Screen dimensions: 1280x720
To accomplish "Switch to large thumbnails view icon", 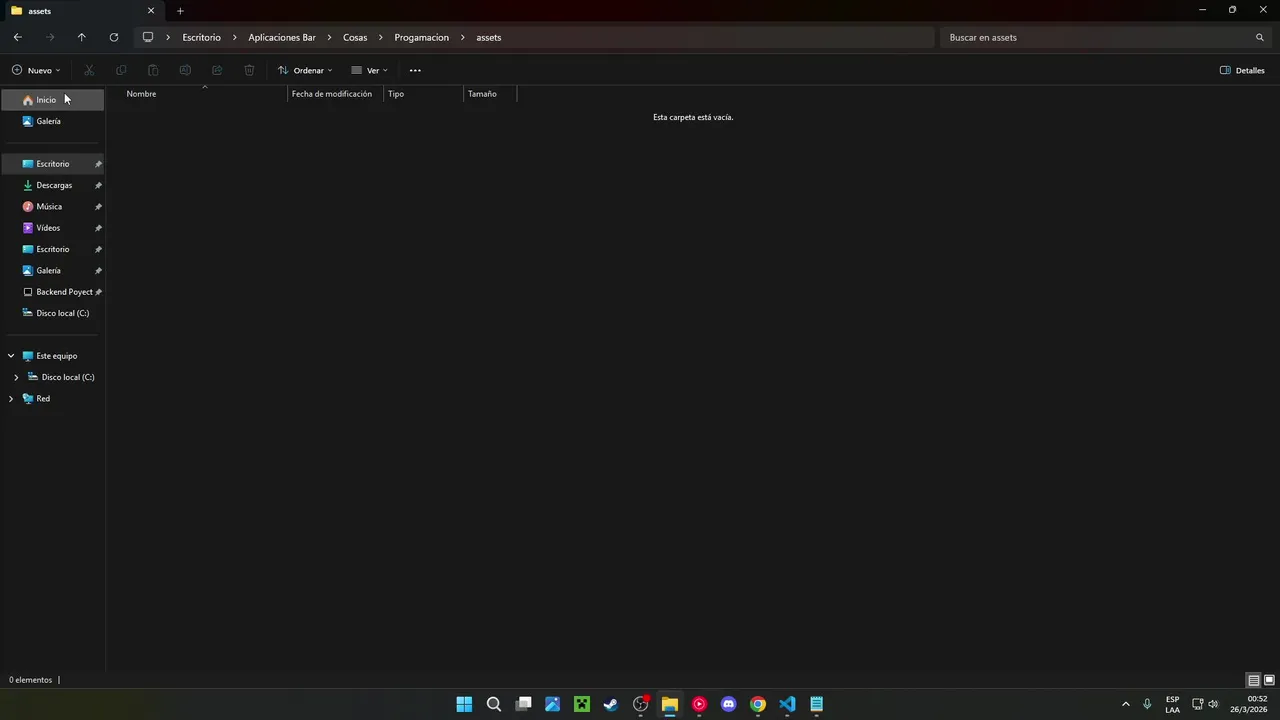I will tap(1269, 680).
